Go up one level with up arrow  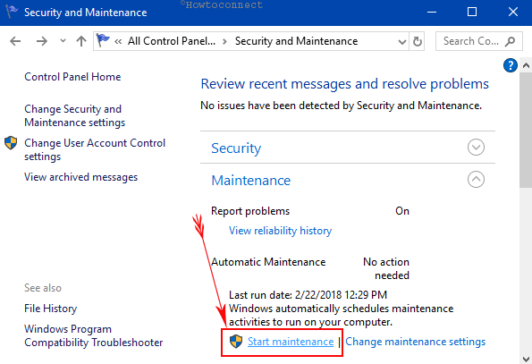pyautogui.click(x=81, y=41)
